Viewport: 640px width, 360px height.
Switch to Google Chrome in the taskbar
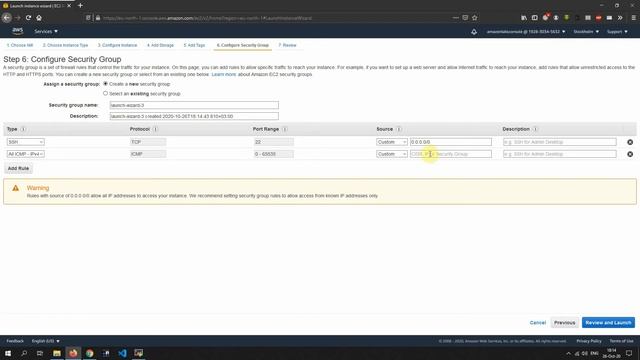(89, 353)
